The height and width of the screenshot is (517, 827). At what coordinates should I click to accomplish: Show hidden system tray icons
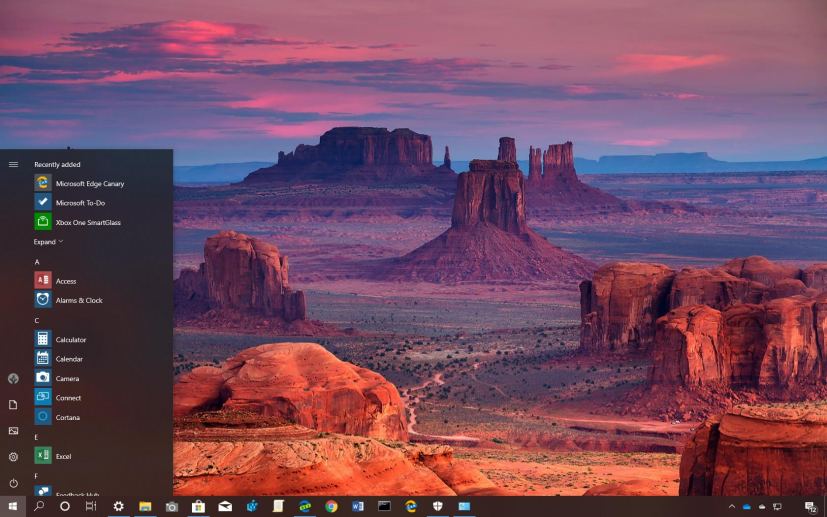tap(731, 507)
